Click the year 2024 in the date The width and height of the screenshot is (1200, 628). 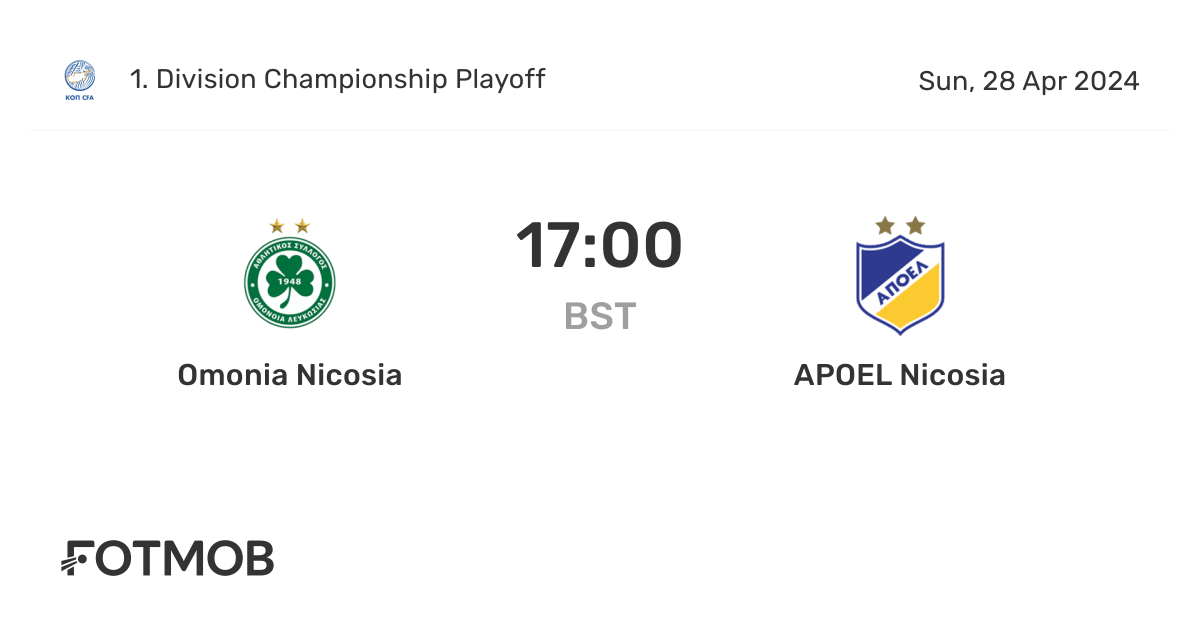pos(1107,81)
